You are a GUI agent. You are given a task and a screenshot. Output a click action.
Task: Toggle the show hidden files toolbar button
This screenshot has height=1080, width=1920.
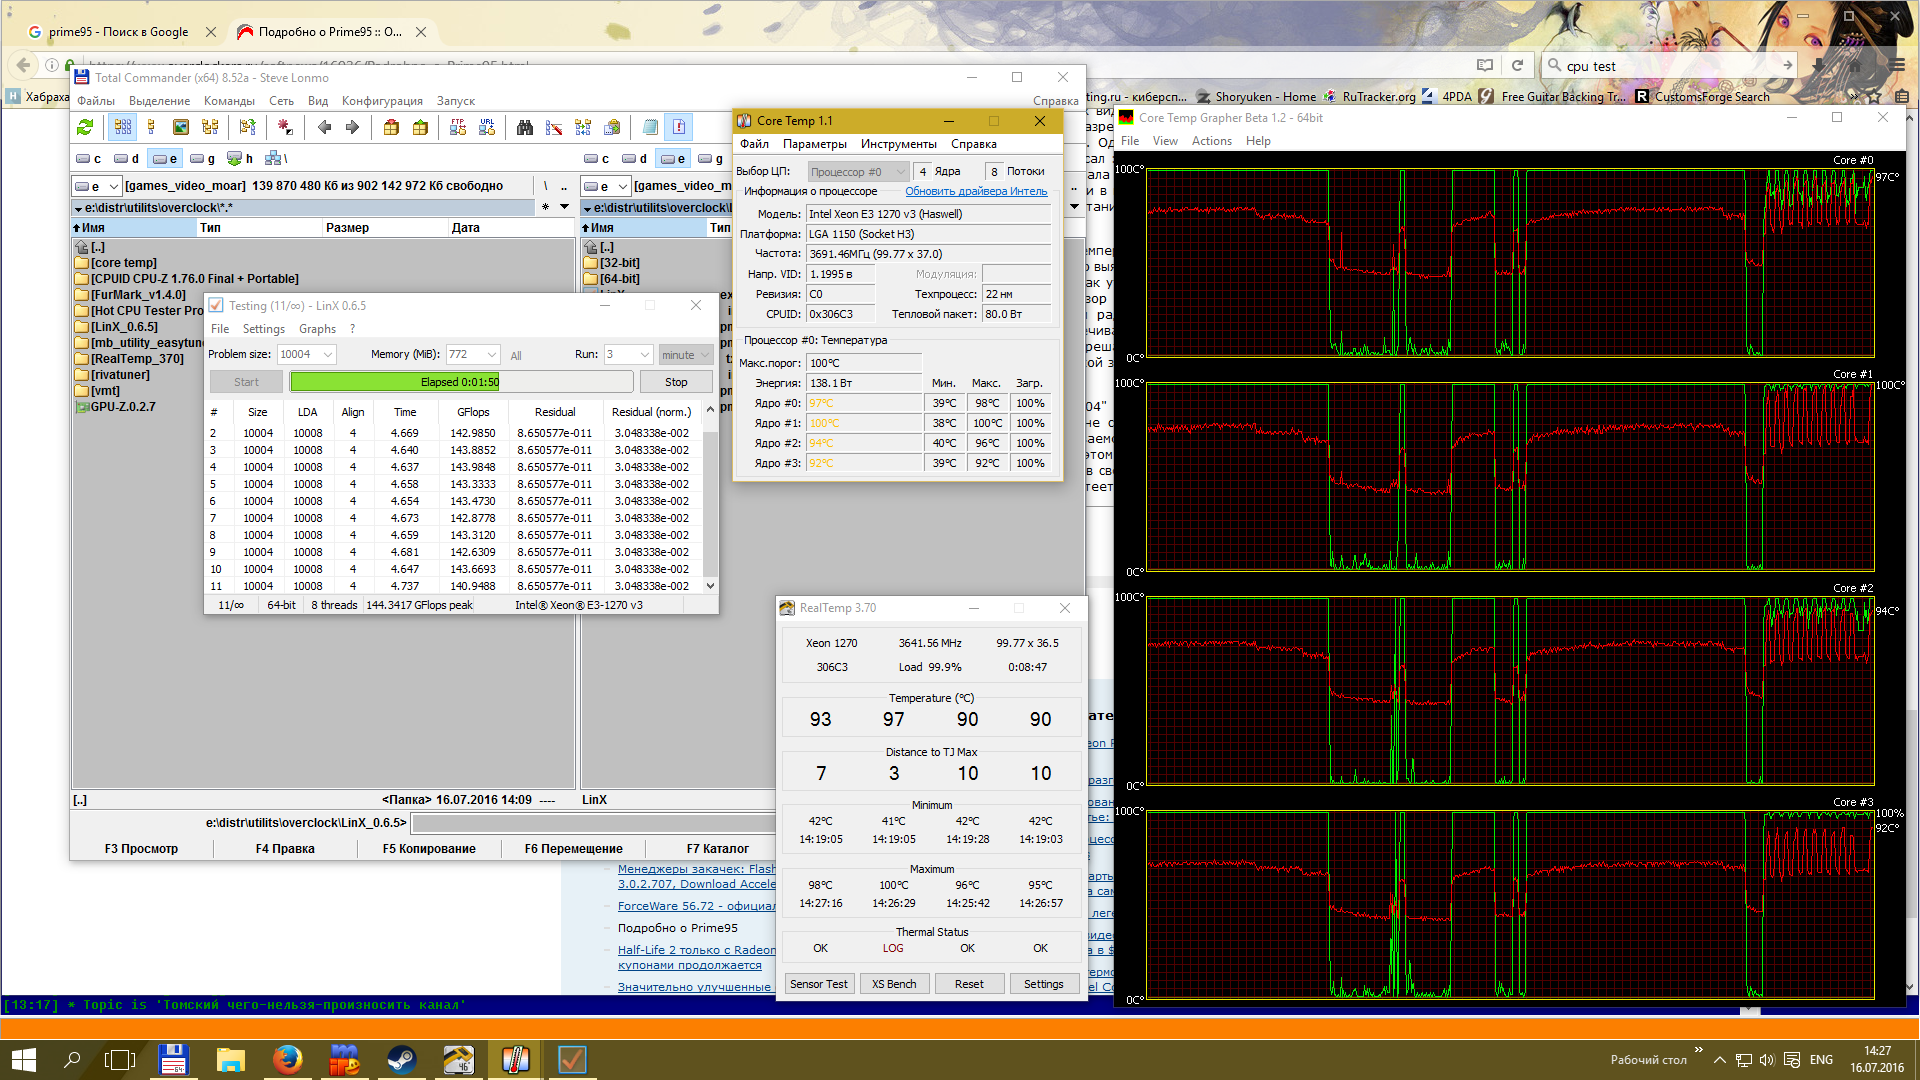pyautogui.click(x=679, y=127)
